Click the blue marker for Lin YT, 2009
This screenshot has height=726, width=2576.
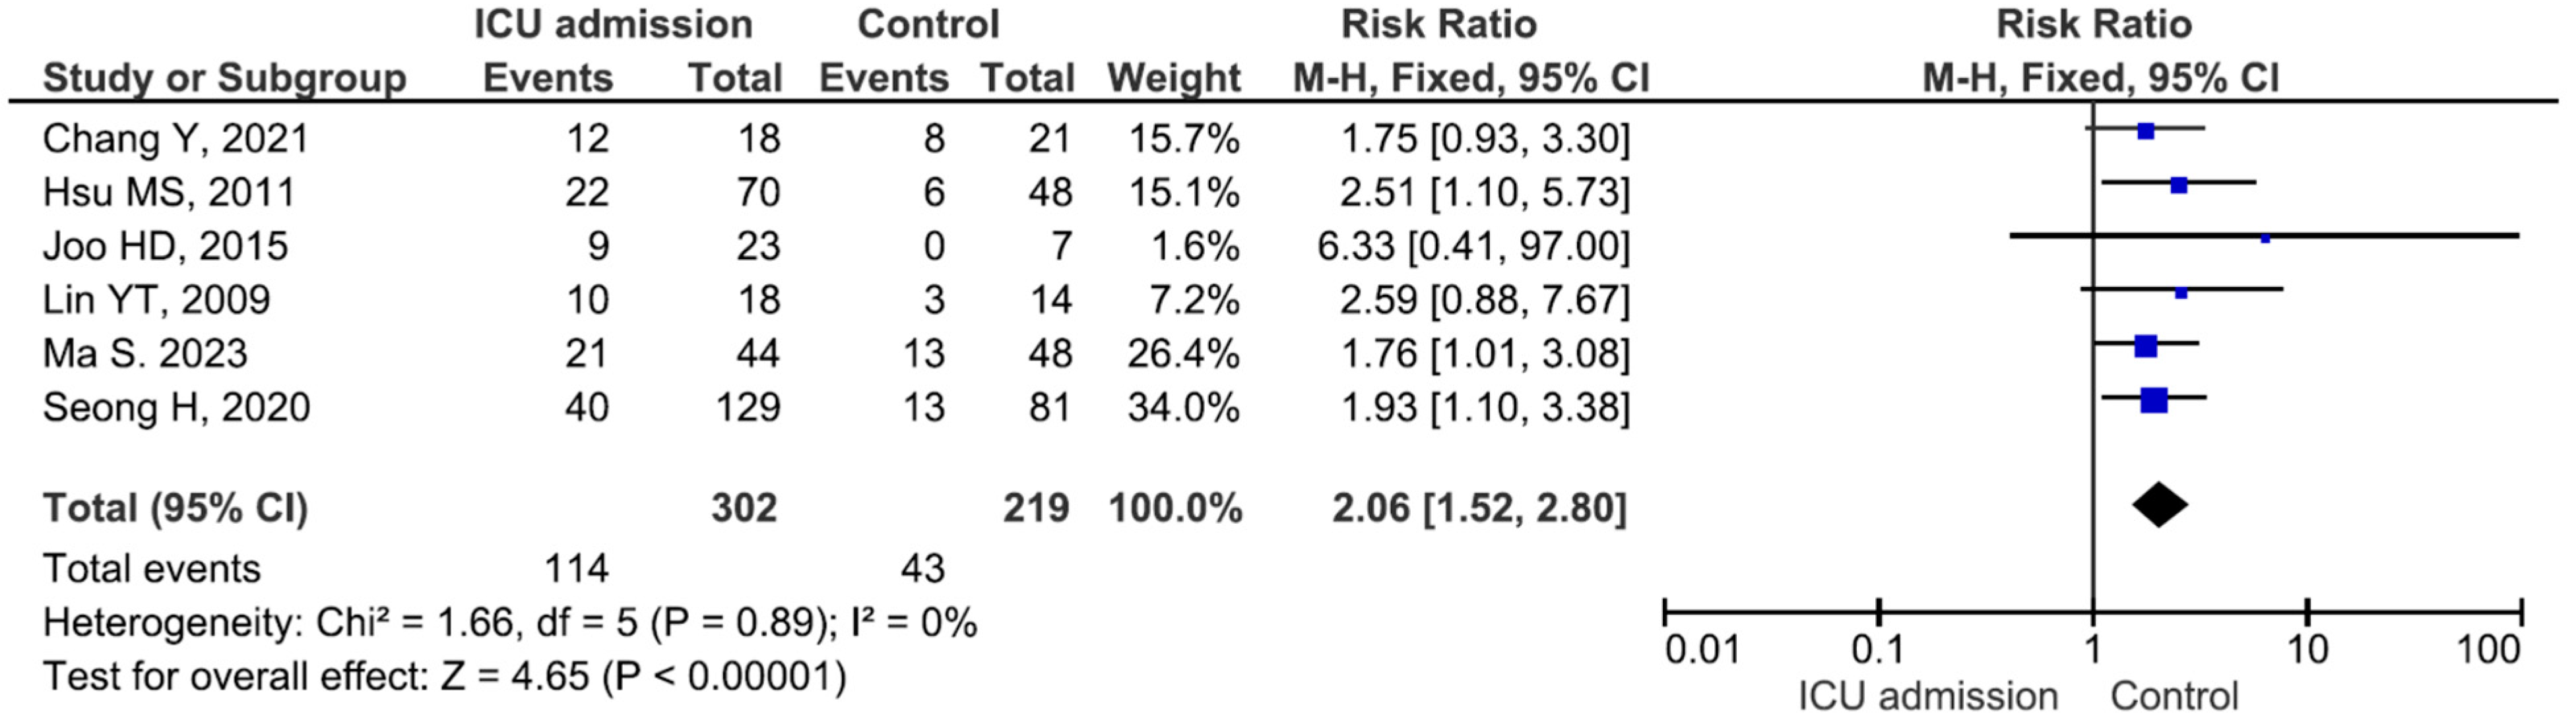(2181, 293)
